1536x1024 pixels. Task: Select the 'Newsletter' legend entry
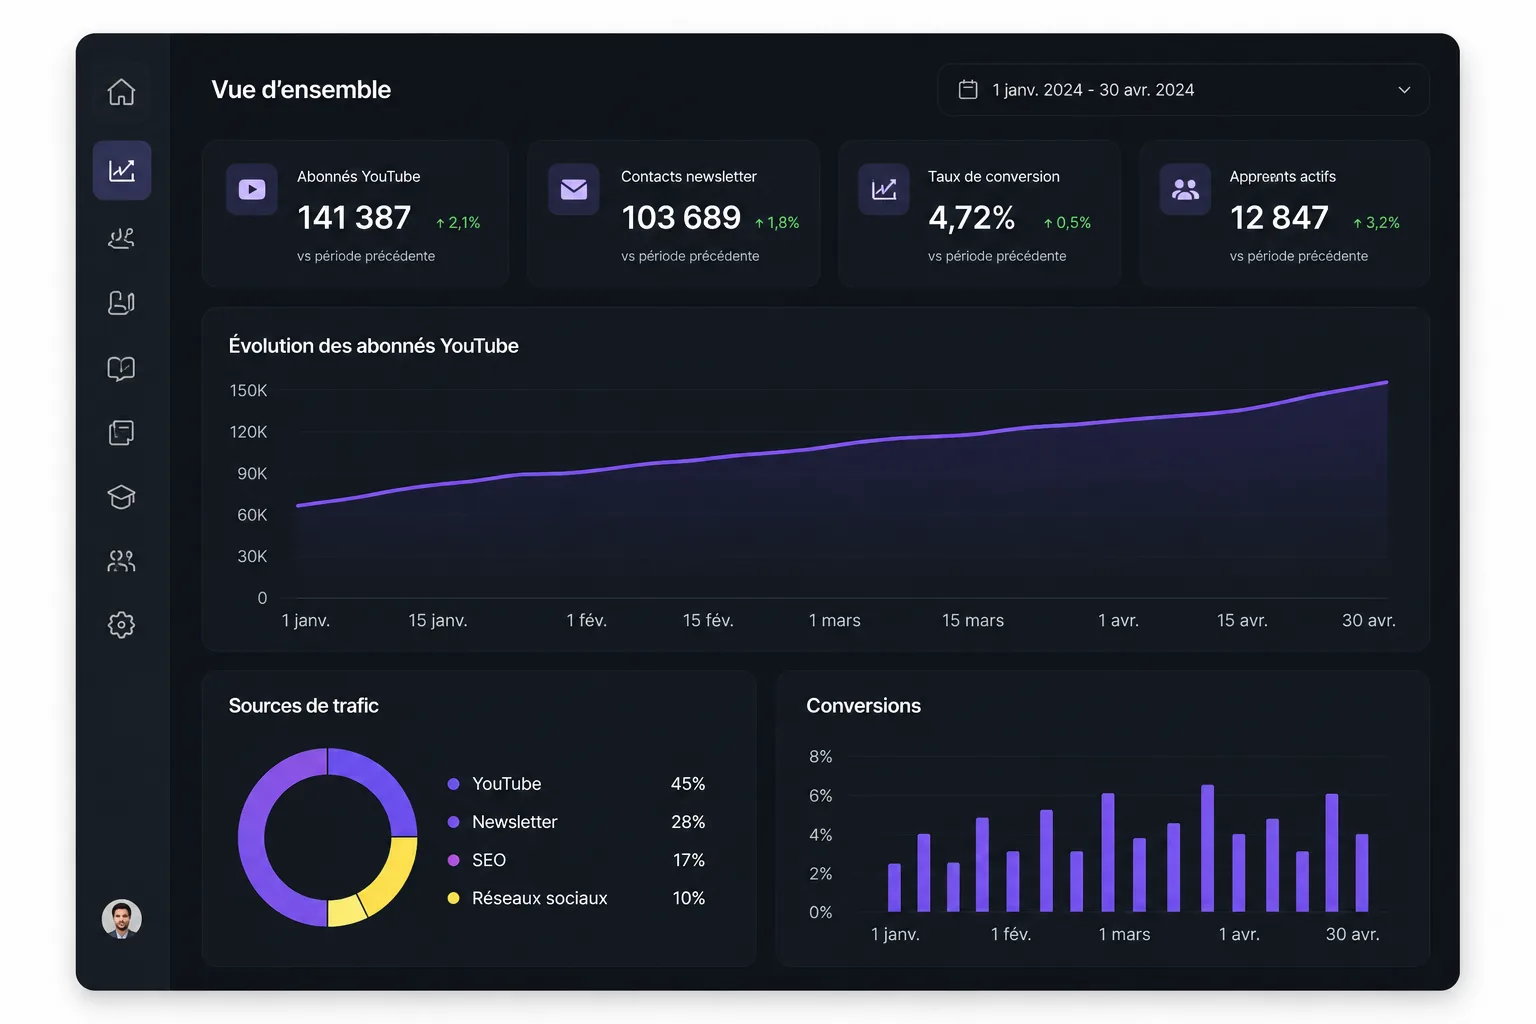(514, 822)
